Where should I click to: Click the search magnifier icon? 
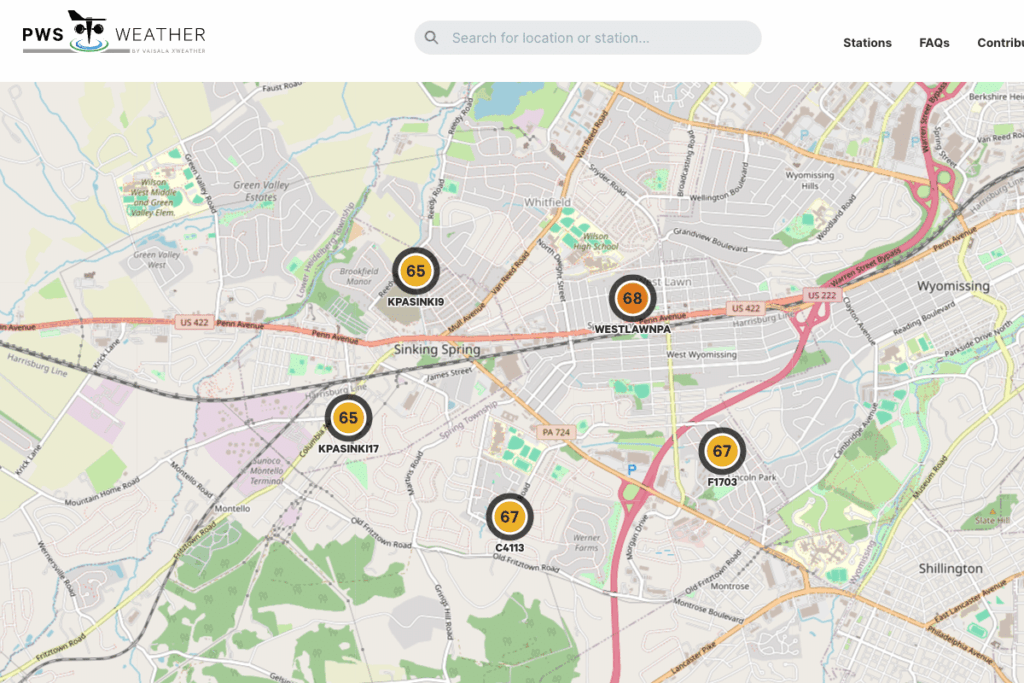[432, 38]
